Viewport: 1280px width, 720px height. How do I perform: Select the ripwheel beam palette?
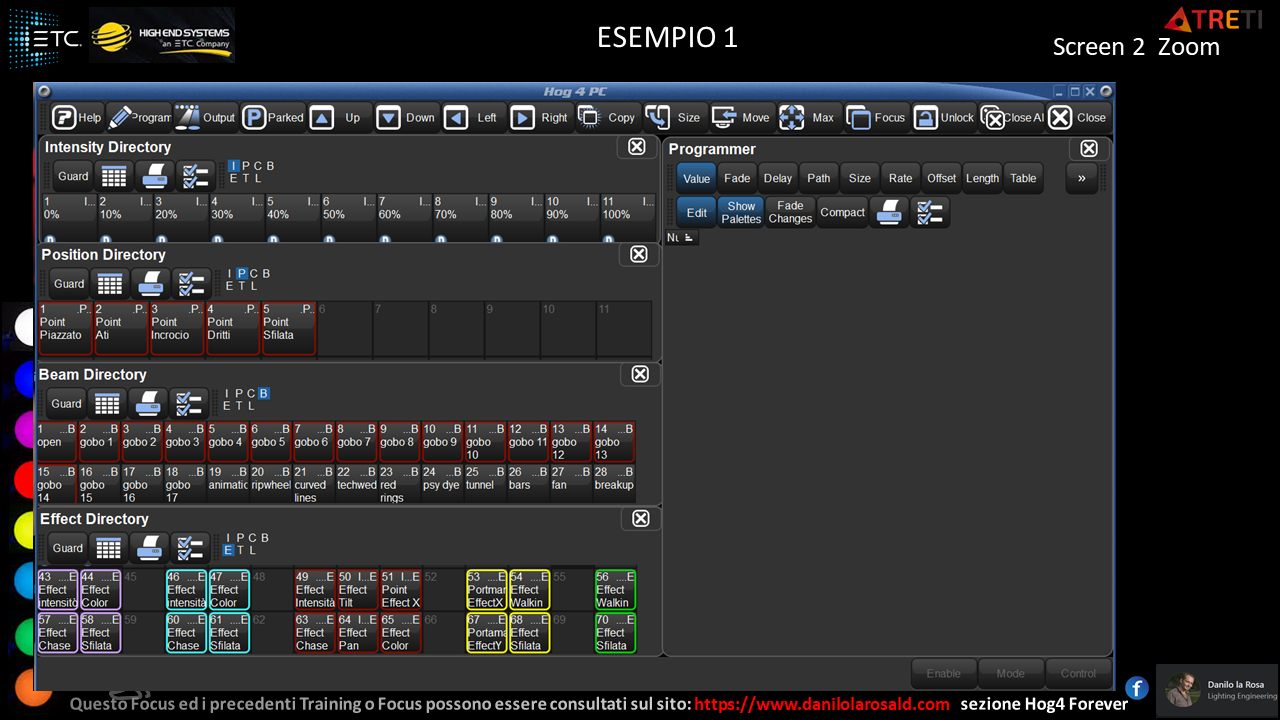click(x=269, y=484)
